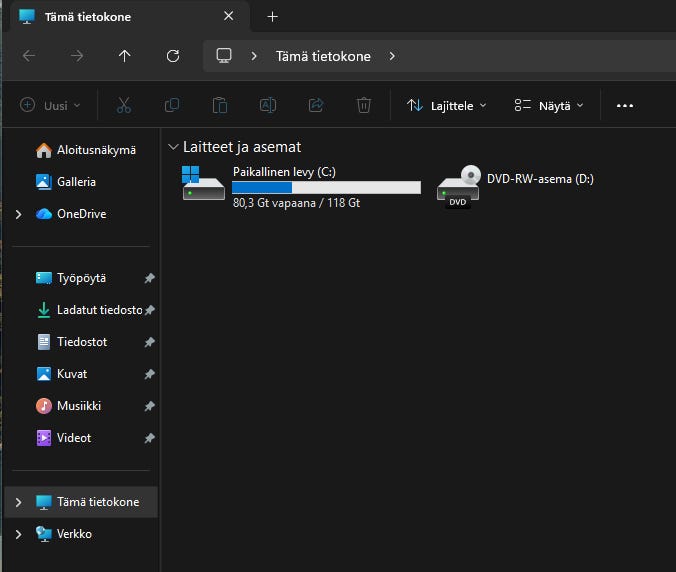Screen dimensions: 676x572
Task: Click the Paste clipboard icon
Action: click(x=220, y=105)
